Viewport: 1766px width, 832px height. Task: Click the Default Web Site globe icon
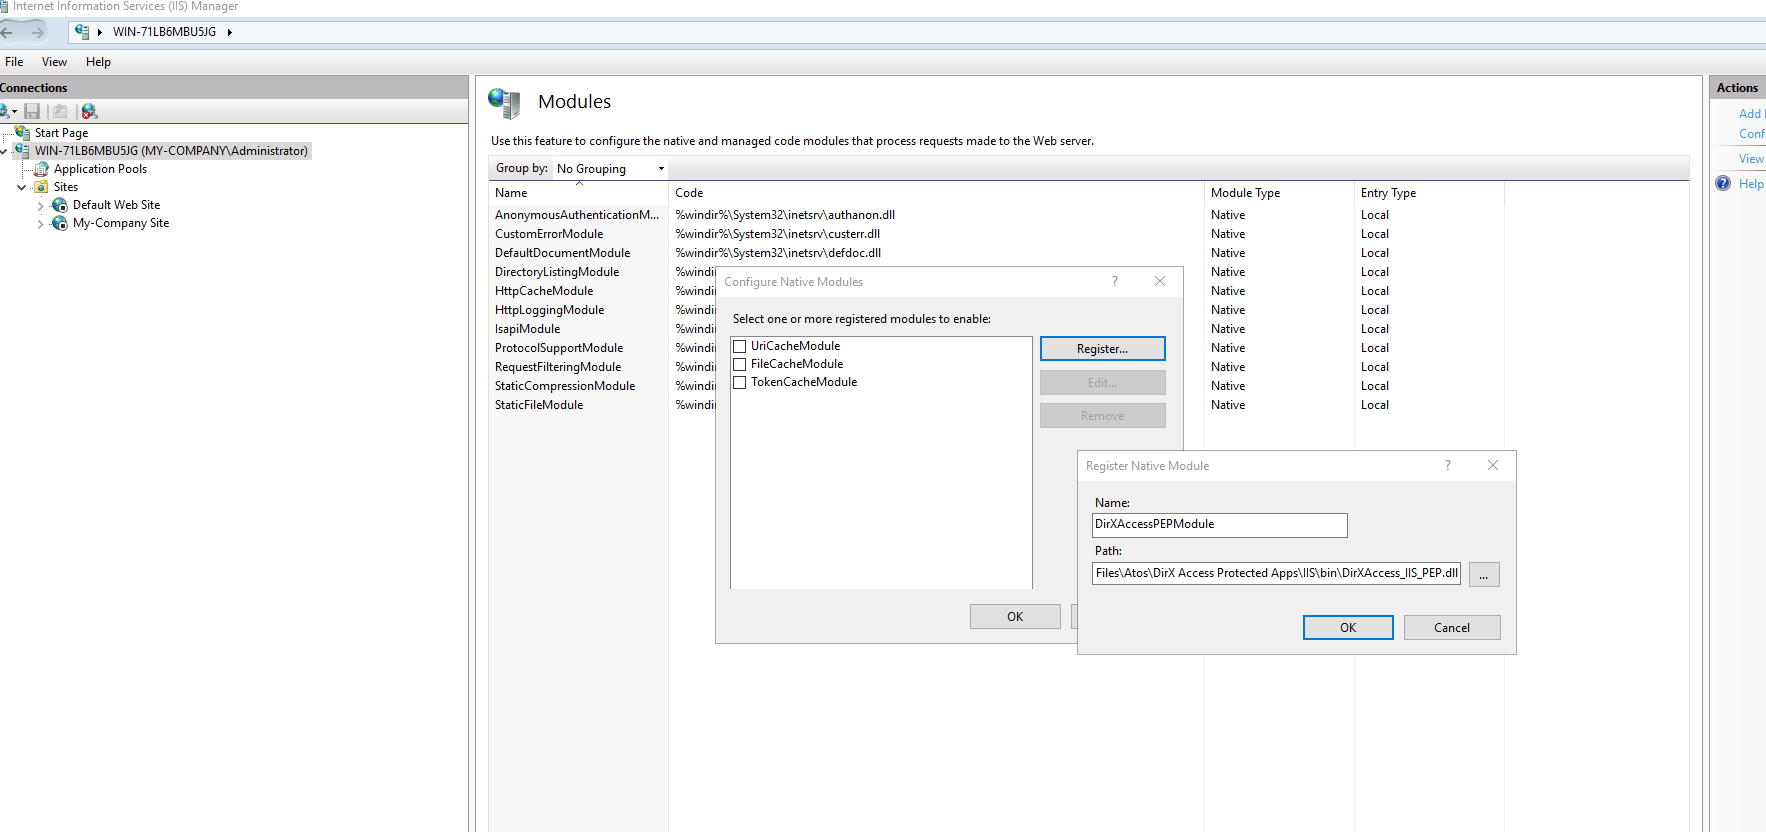pos(60,205)
